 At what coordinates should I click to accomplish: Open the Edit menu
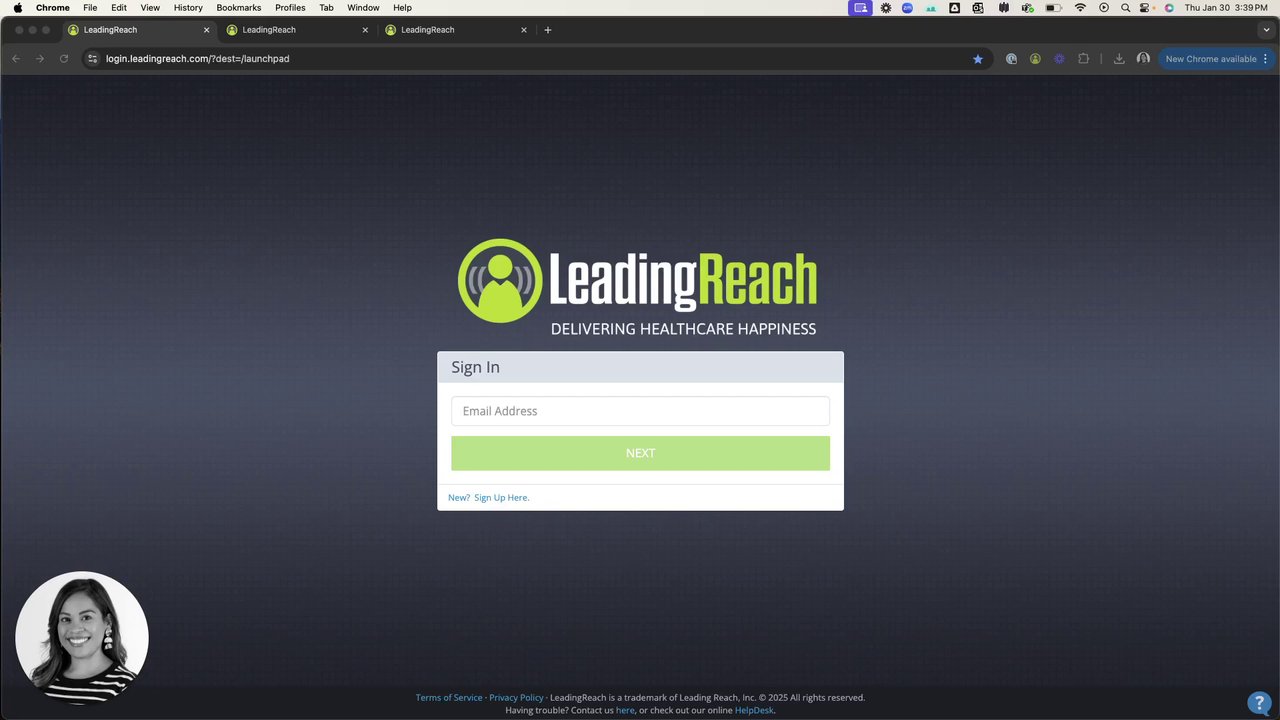tap(119, 8)
